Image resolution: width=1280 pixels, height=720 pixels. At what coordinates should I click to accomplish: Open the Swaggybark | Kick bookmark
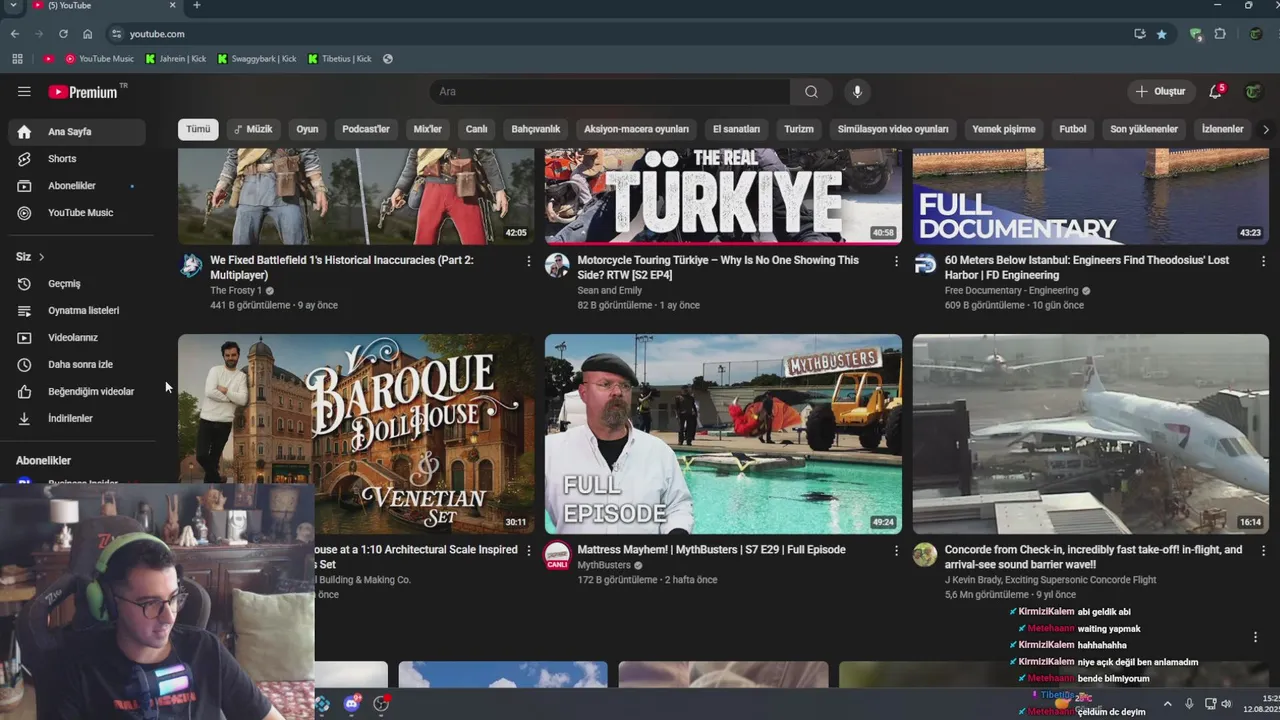coord(257,59)
